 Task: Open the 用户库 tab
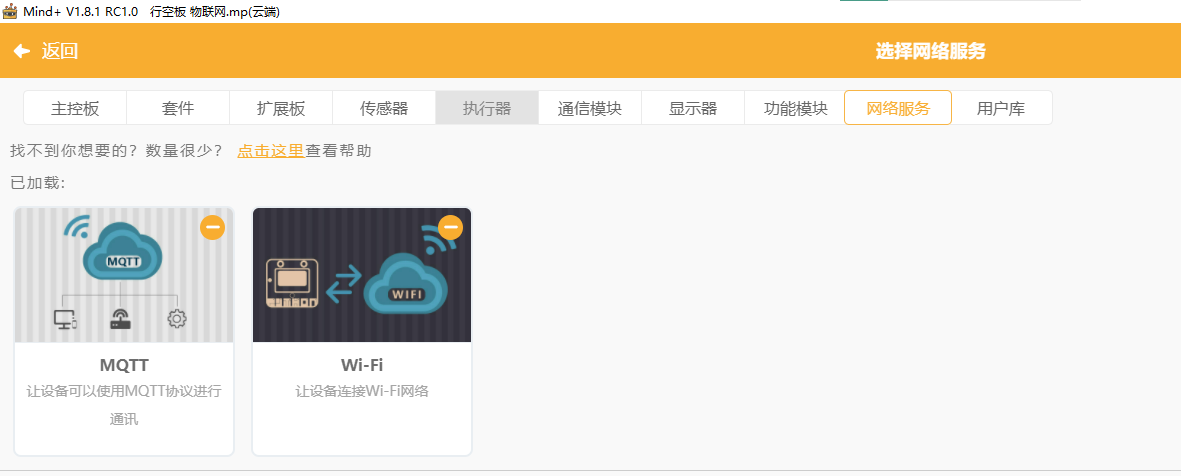[x=1001, y=108]
